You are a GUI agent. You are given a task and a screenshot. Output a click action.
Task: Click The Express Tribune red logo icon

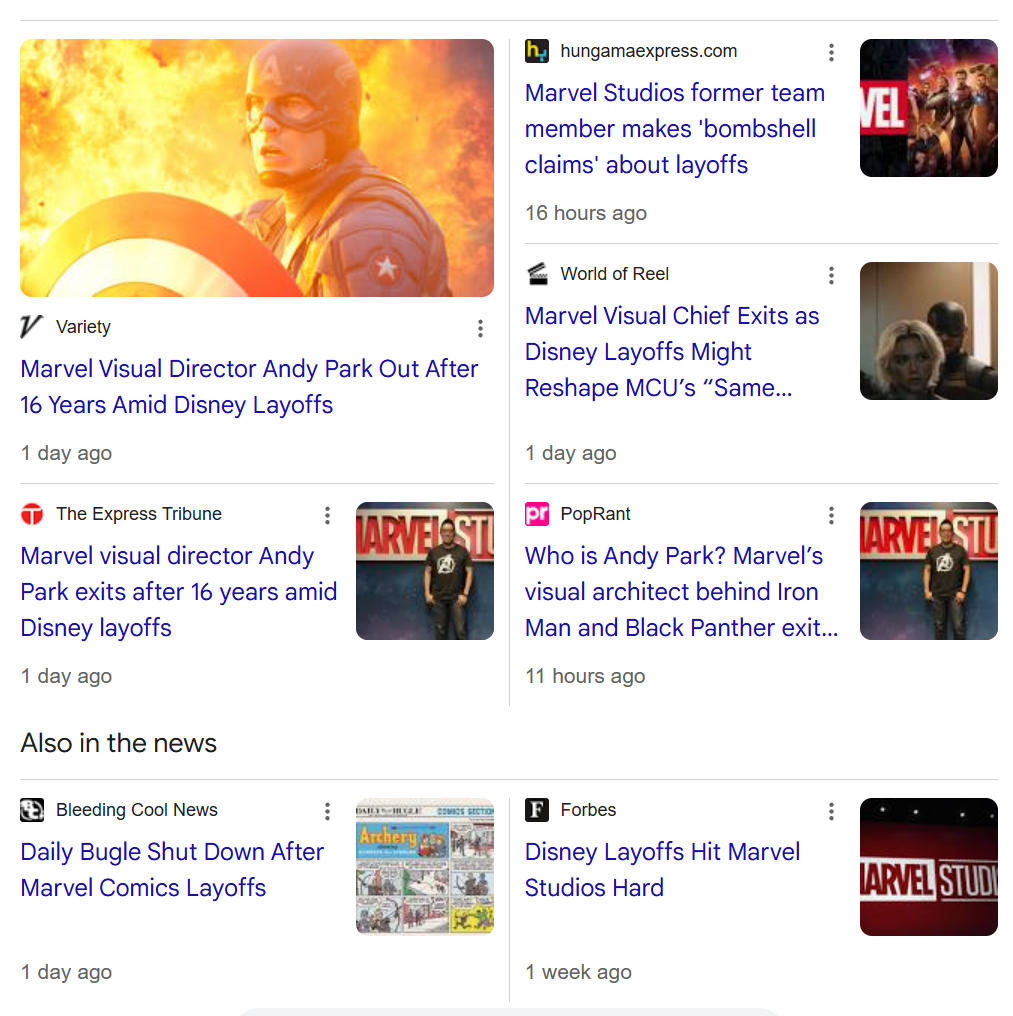pos(32,514)
